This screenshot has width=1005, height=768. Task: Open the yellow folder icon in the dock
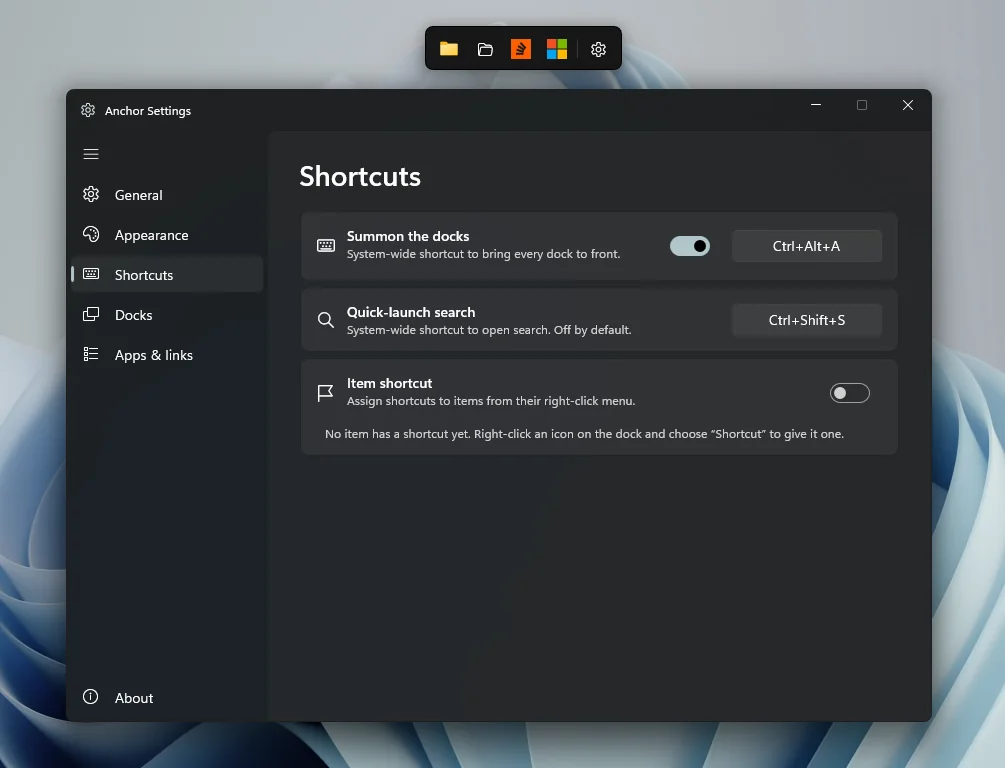click(x=449, y=49)
